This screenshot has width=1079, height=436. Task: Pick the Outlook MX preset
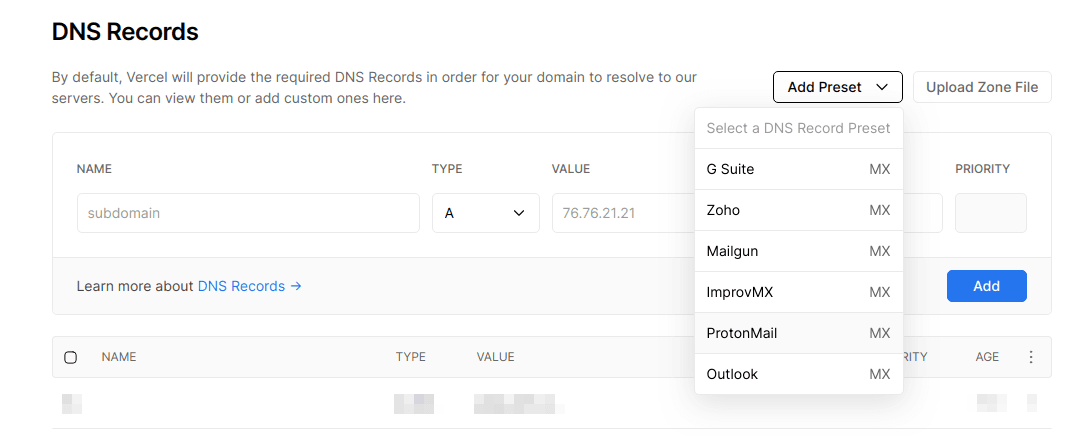[798, 374]
